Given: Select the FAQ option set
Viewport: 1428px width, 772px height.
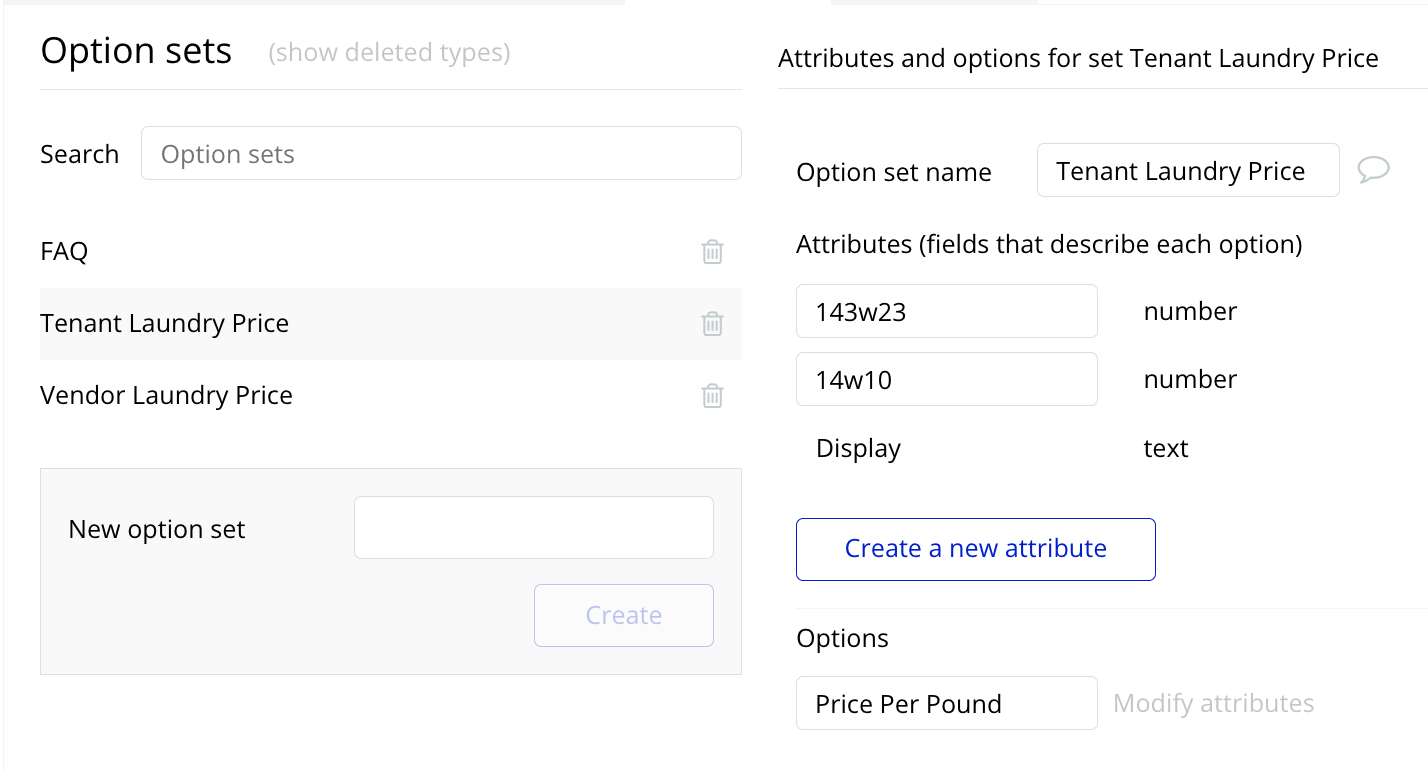Looking at the screenshot, I should coord(64,252).
